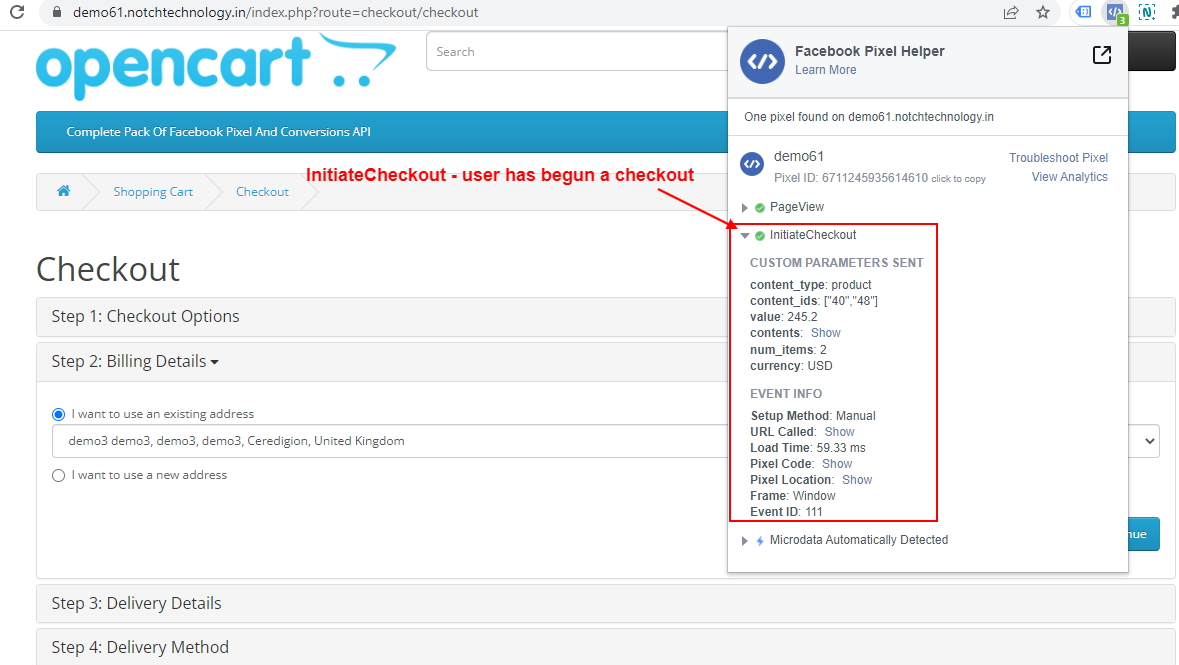This screenshot has width=1179, height=665.
Task: Click the 'value: 245.2' parameter
Action: pyautogui.click(x=783, y=317)
